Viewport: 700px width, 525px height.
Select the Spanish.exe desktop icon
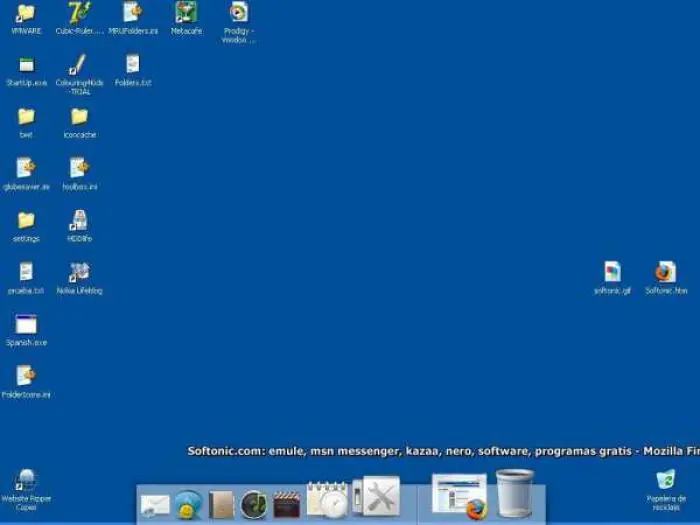tap(26, 331)
